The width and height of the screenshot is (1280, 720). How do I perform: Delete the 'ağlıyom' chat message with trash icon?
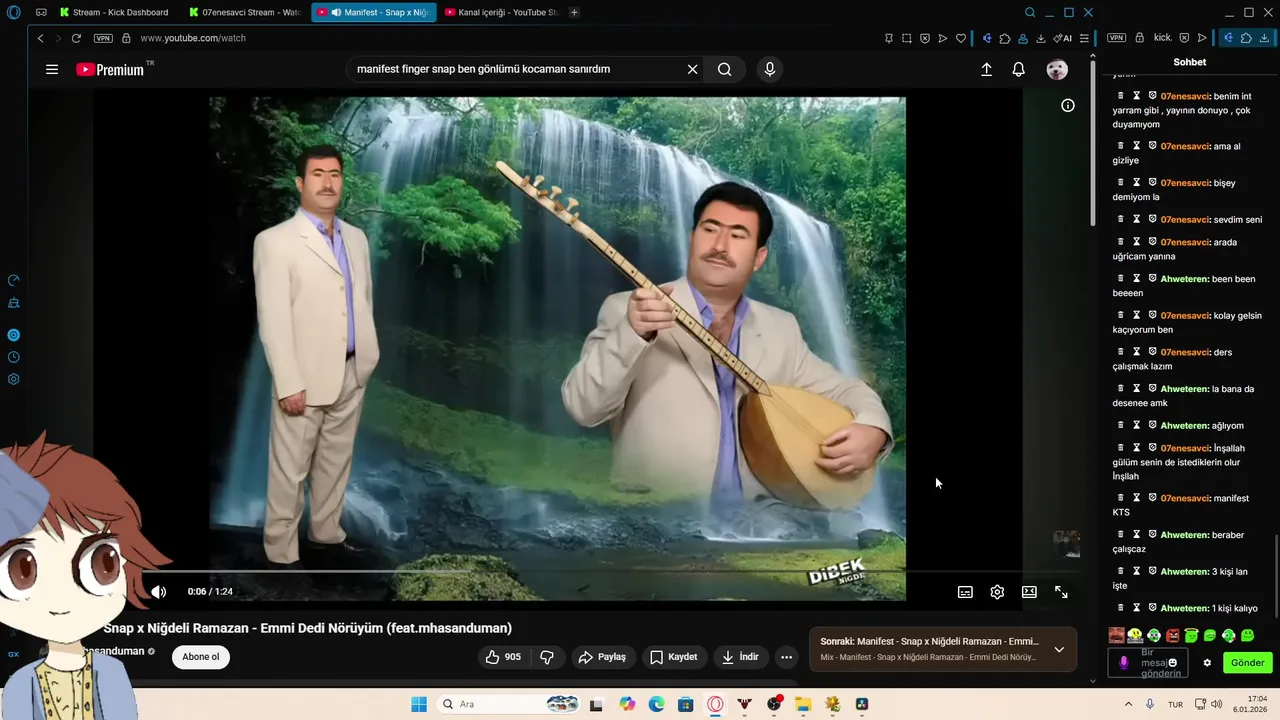[x=1121, y=425]
